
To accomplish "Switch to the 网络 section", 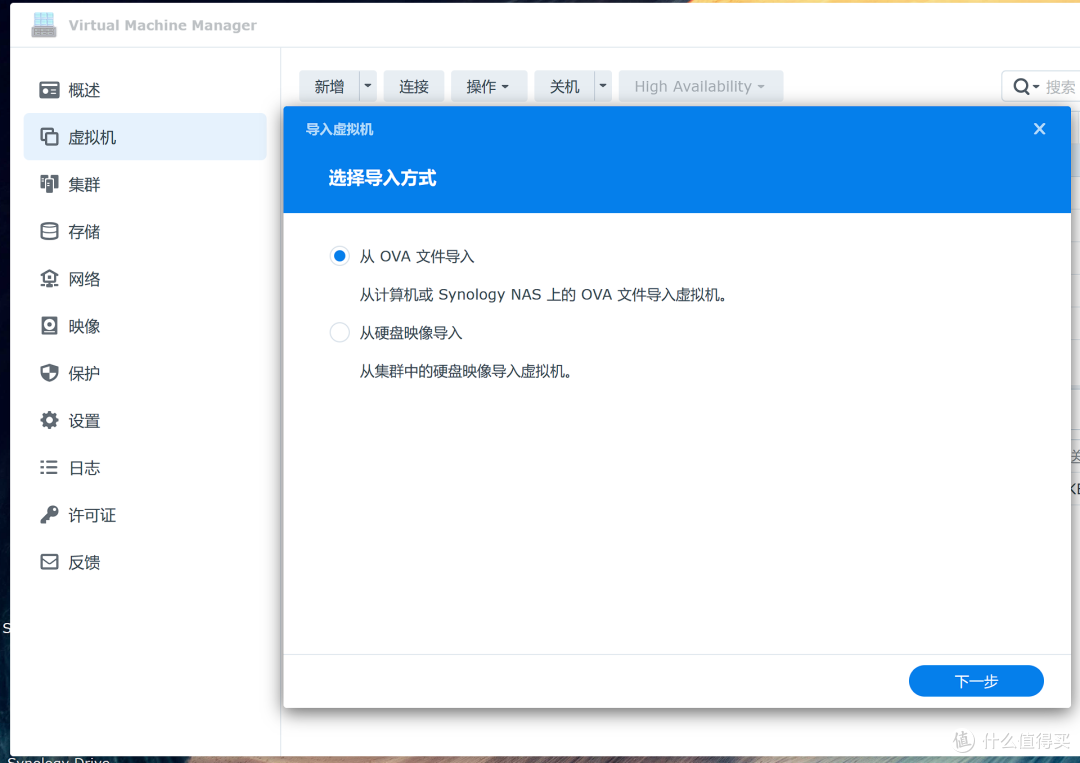I will [145, 279].
